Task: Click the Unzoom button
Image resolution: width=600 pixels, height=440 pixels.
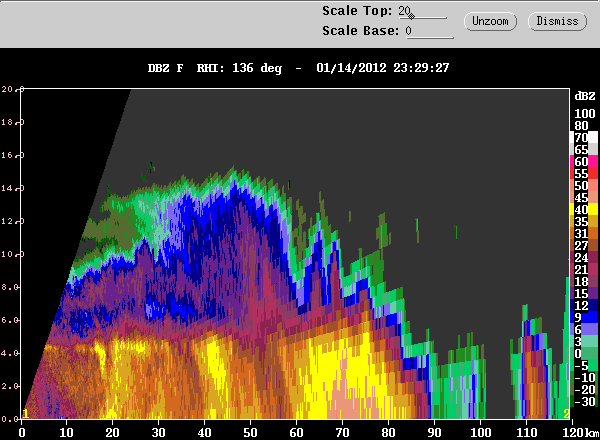Action: (490, 21)
